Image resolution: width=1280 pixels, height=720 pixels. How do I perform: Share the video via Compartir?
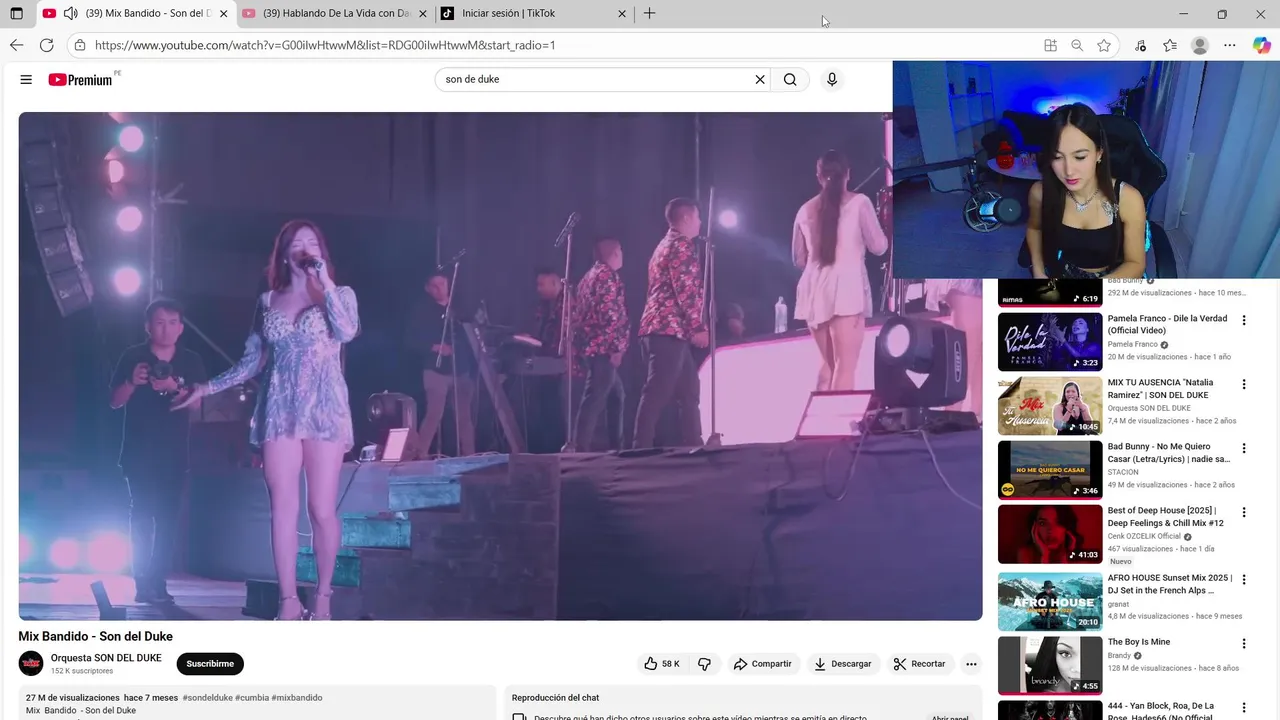click(762, 664)
